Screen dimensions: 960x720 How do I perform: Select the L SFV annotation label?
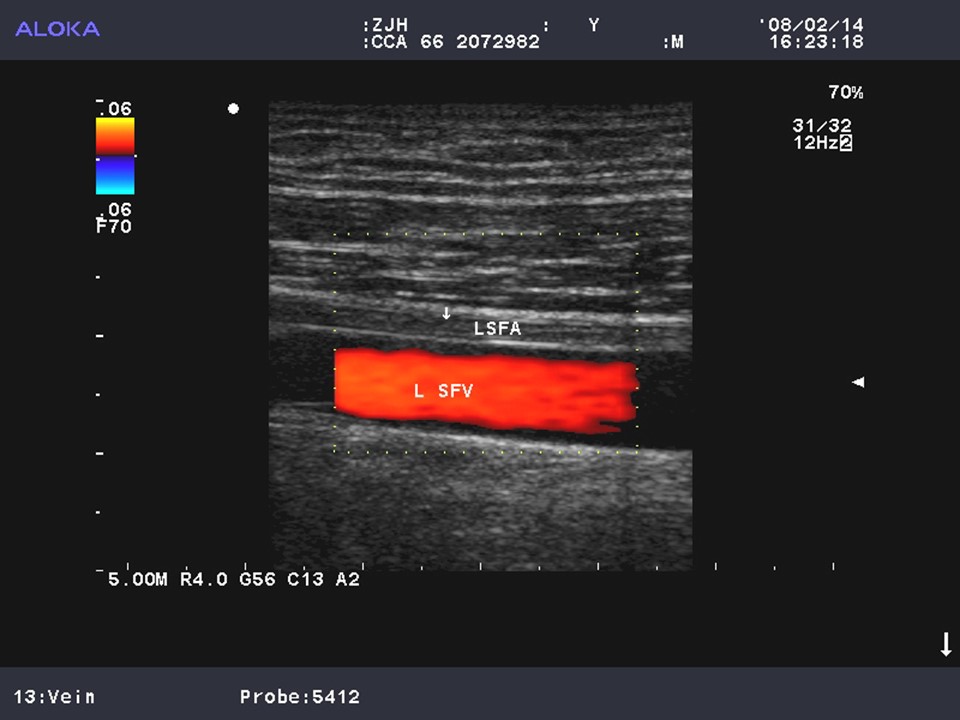pos(443,391)
